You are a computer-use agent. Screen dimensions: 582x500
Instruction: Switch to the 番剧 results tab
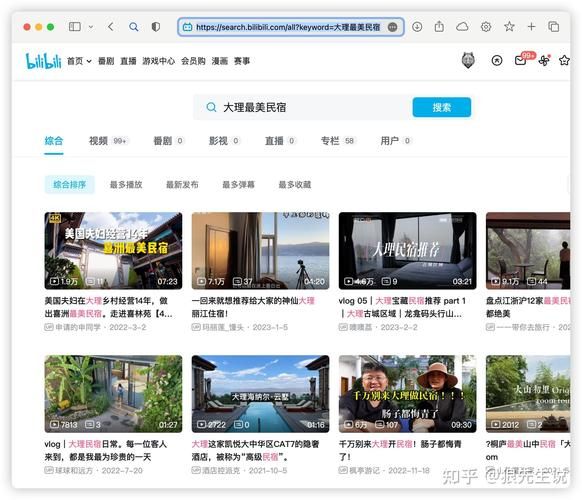[169, 141]
